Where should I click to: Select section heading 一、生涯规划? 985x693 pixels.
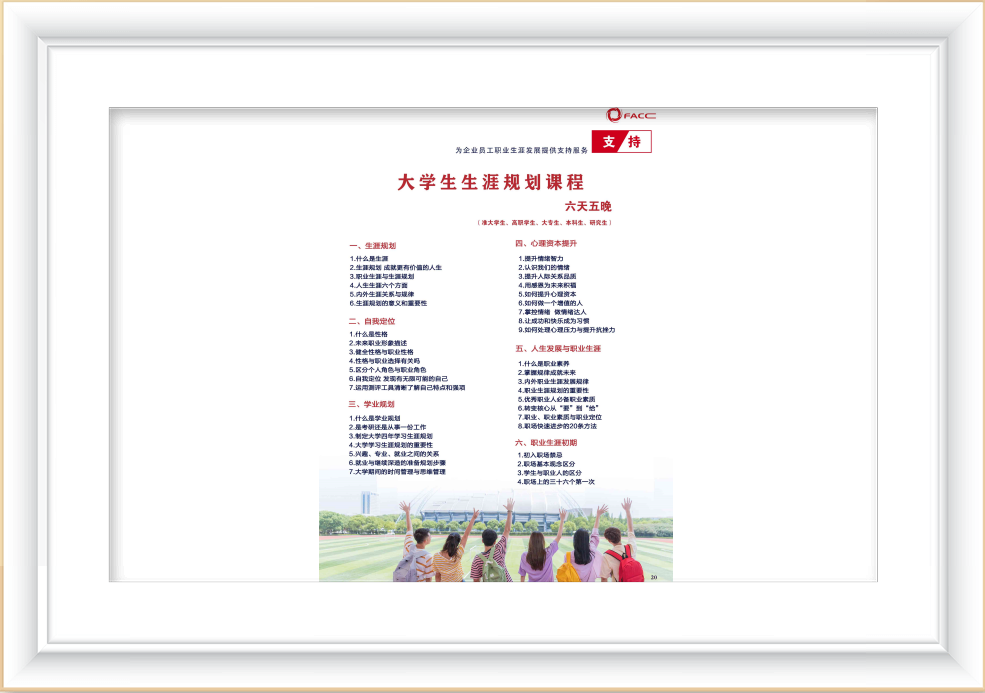[372, 246]
